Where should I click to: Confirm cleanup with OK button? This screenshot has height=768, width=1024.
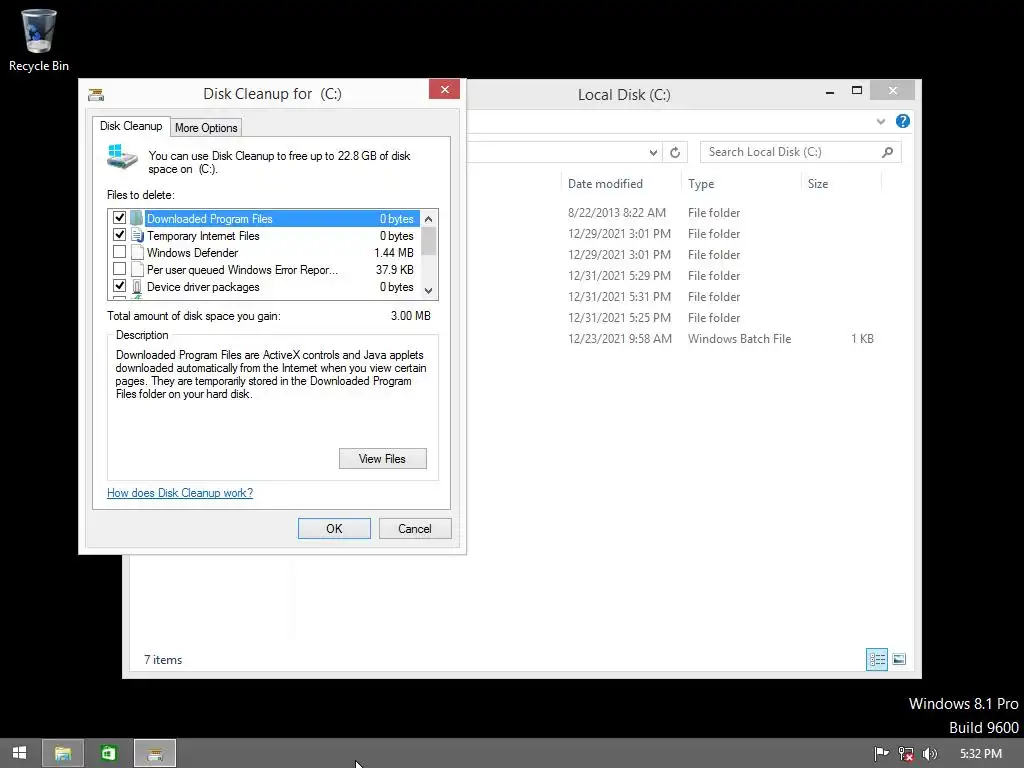[334, 528]
